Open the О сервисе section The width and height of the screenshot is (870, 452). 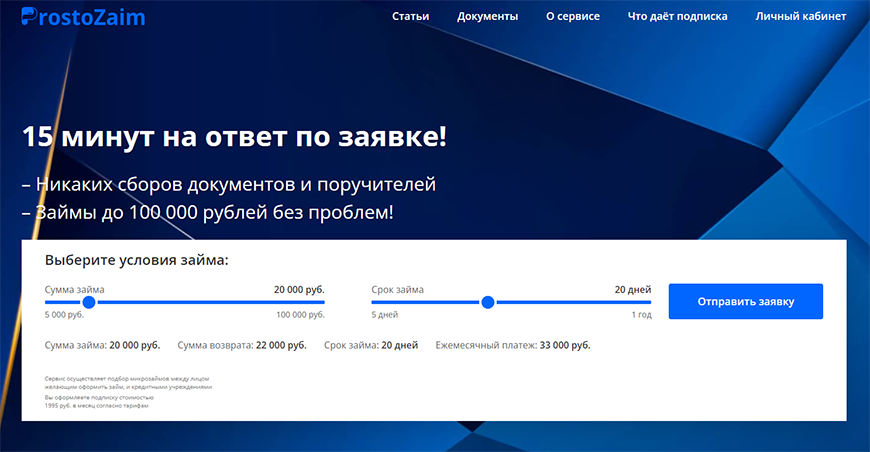click(x=573, y=17)
